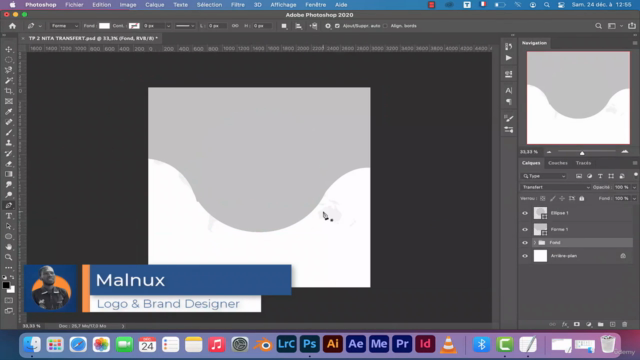Select the Brush tool

click(x=9, y=133)
